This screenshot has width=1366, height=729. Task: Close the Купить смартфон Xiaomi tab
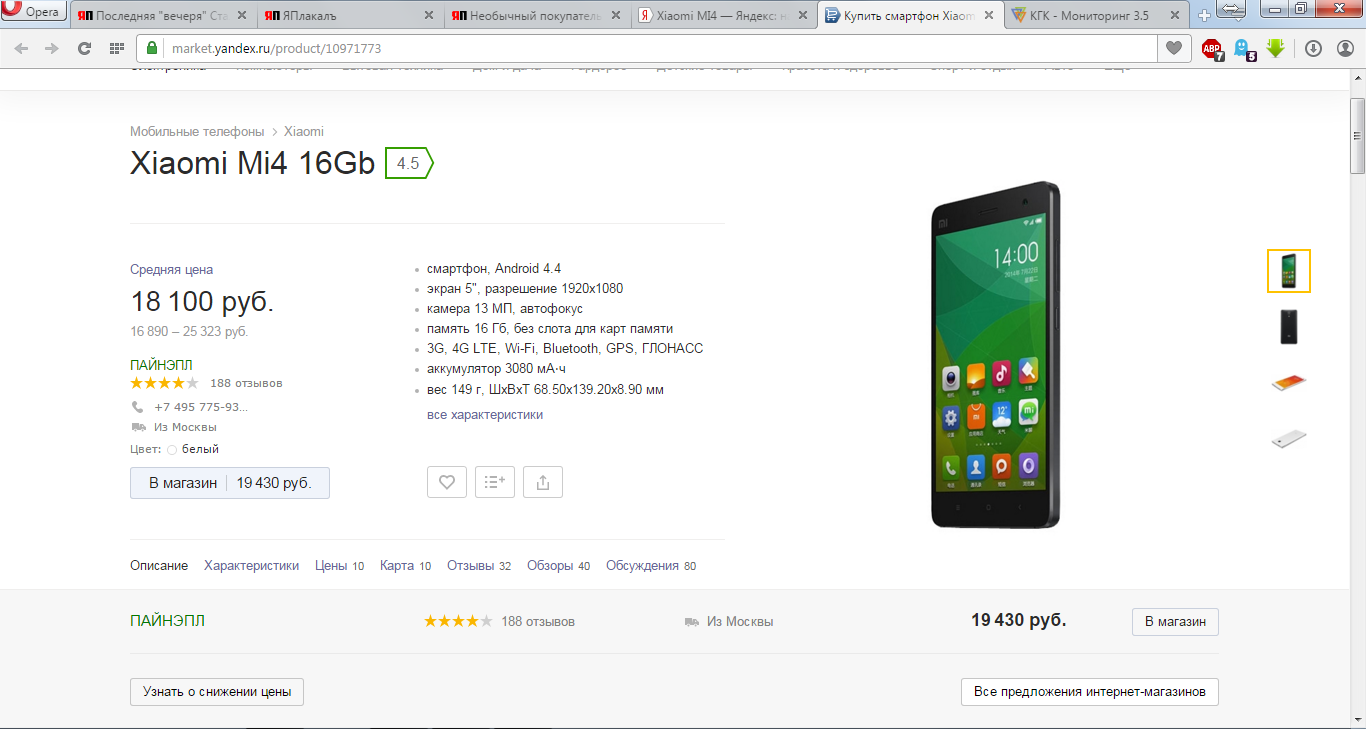pyautogui.click(x=990, y=16)
